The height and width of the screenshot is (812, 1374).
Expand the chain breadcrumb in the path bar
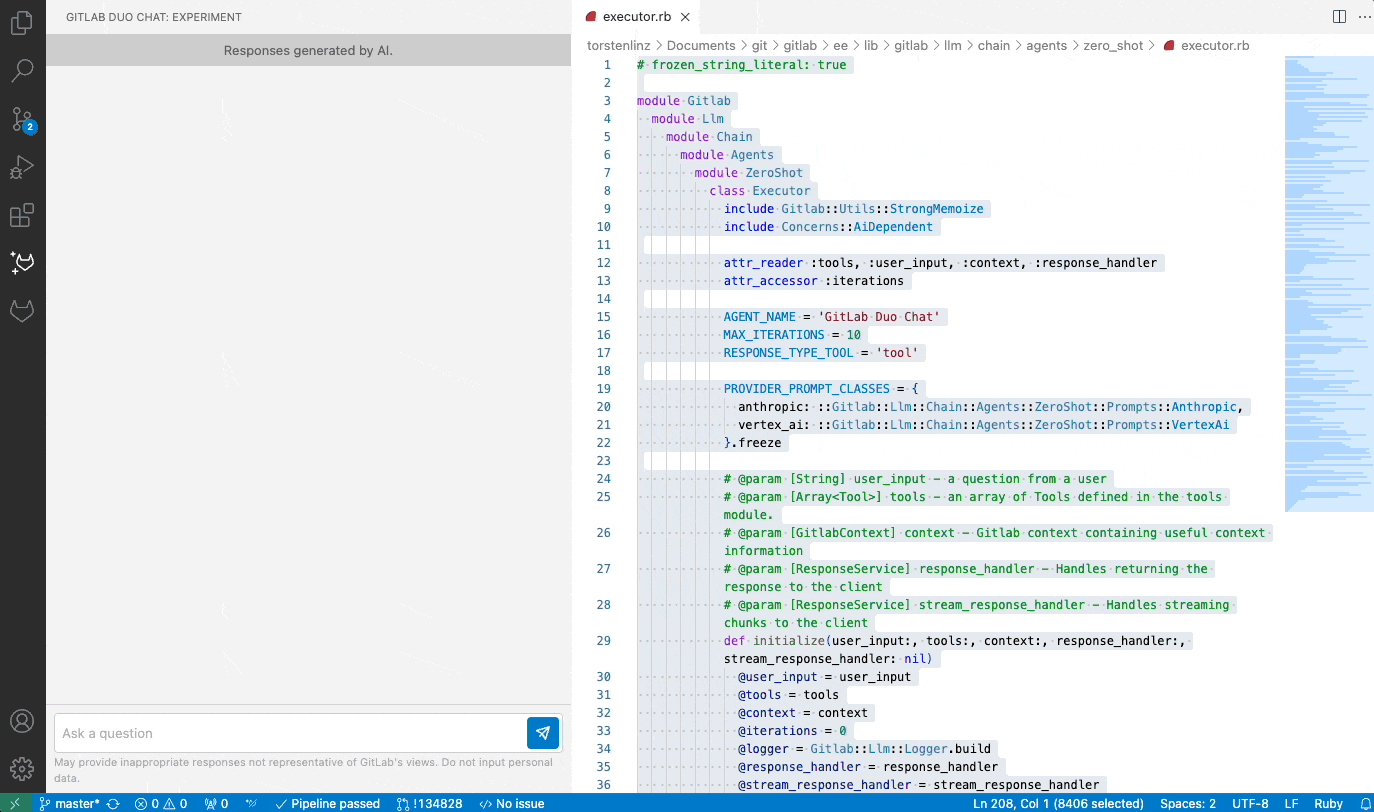pyautogui.click(x=994, y=45)
